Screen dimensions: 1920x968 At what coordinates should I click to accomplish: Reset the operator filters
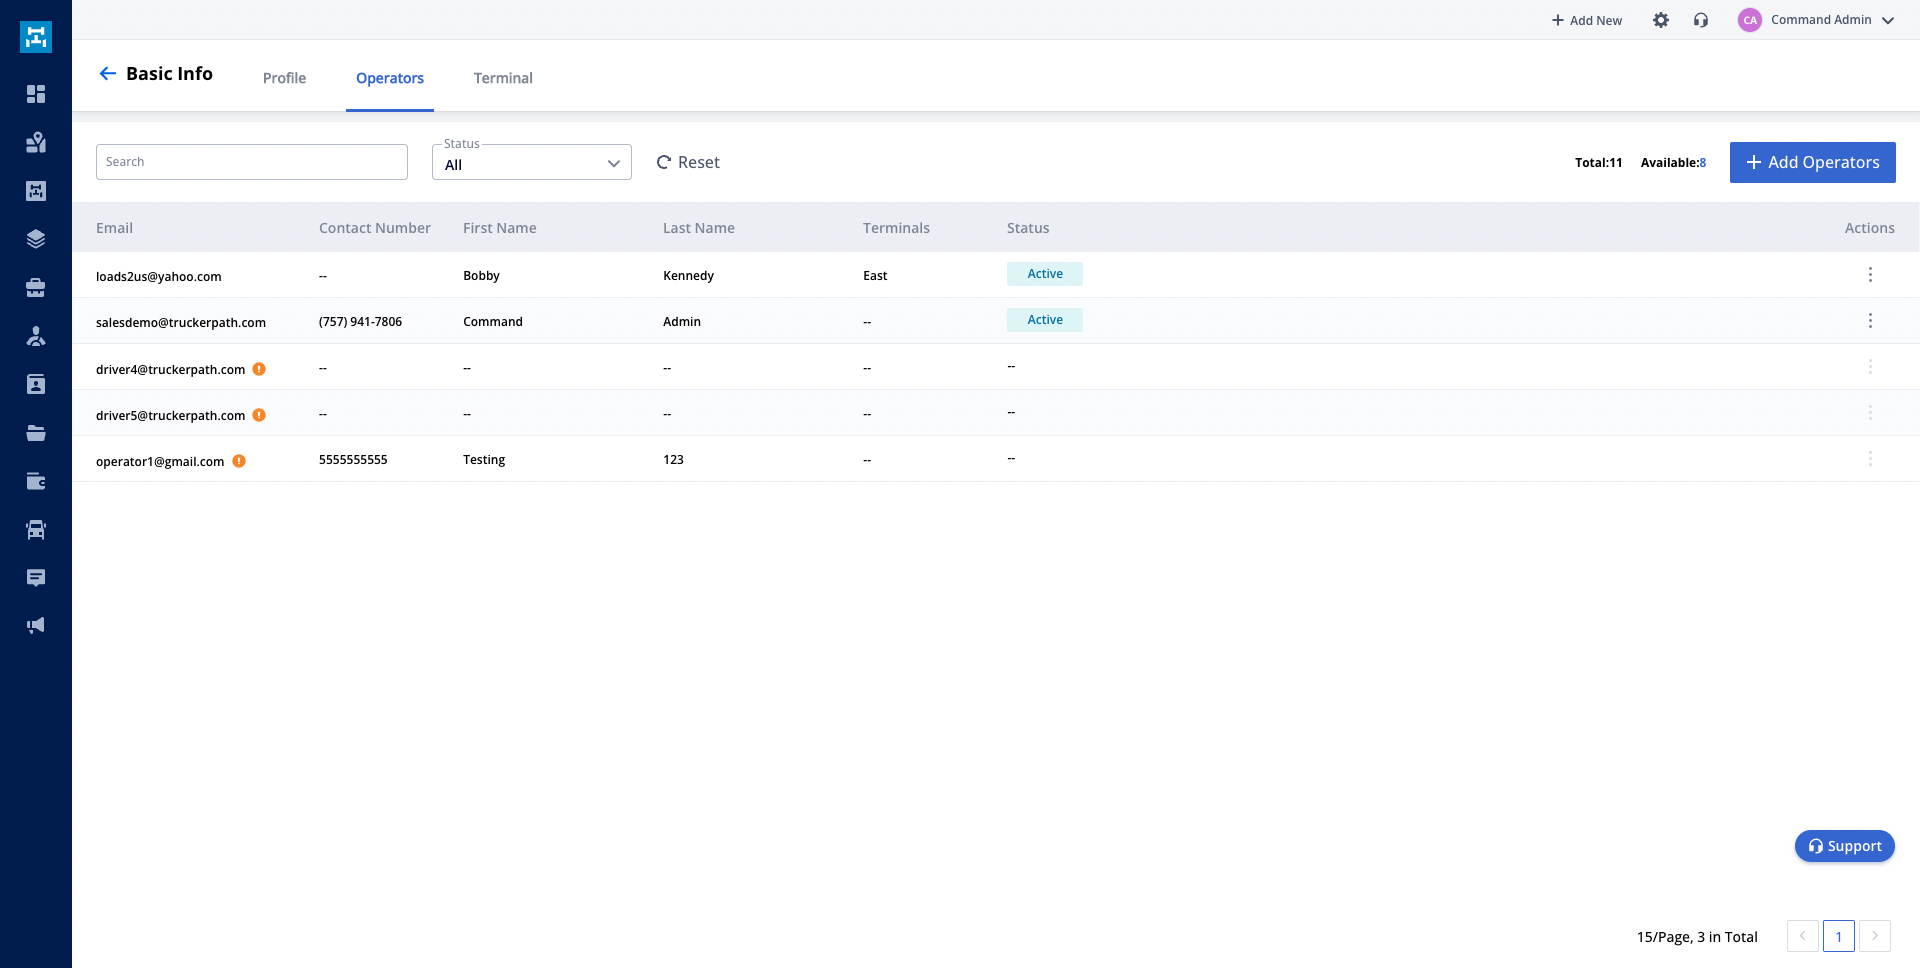point(688,162)
